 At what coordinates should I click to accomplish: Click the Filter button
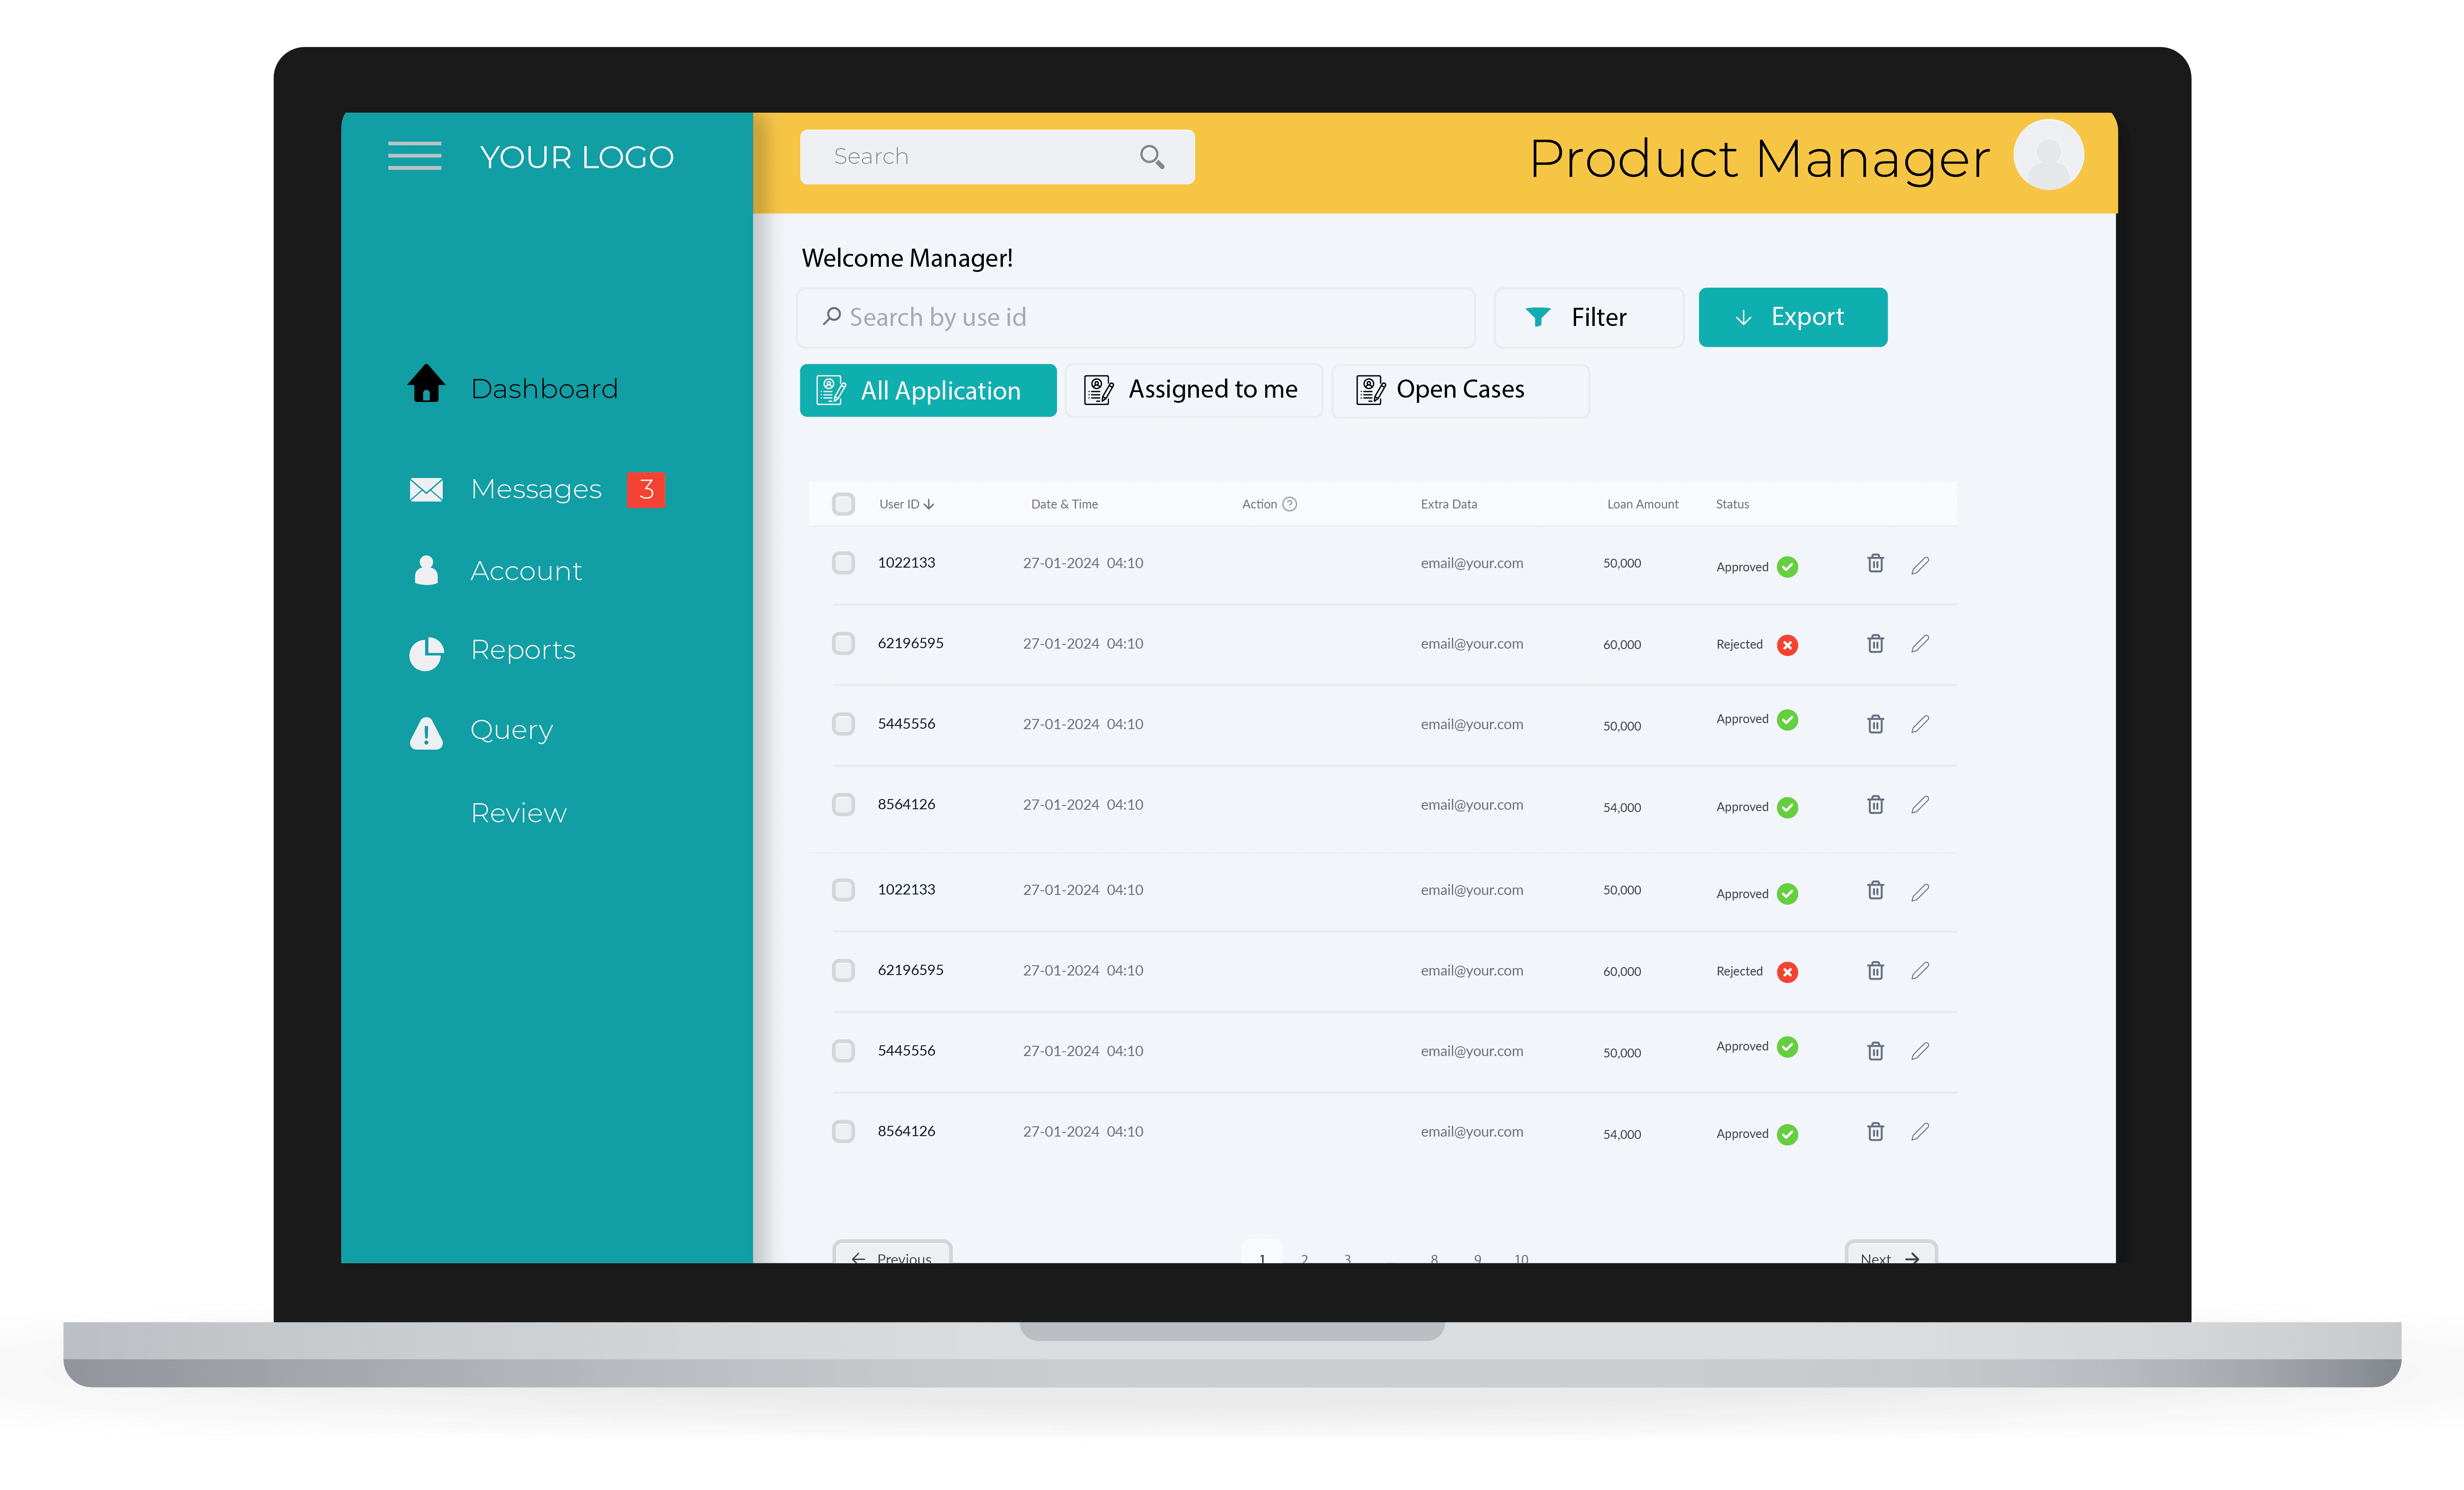click(x=1589, y=317)
